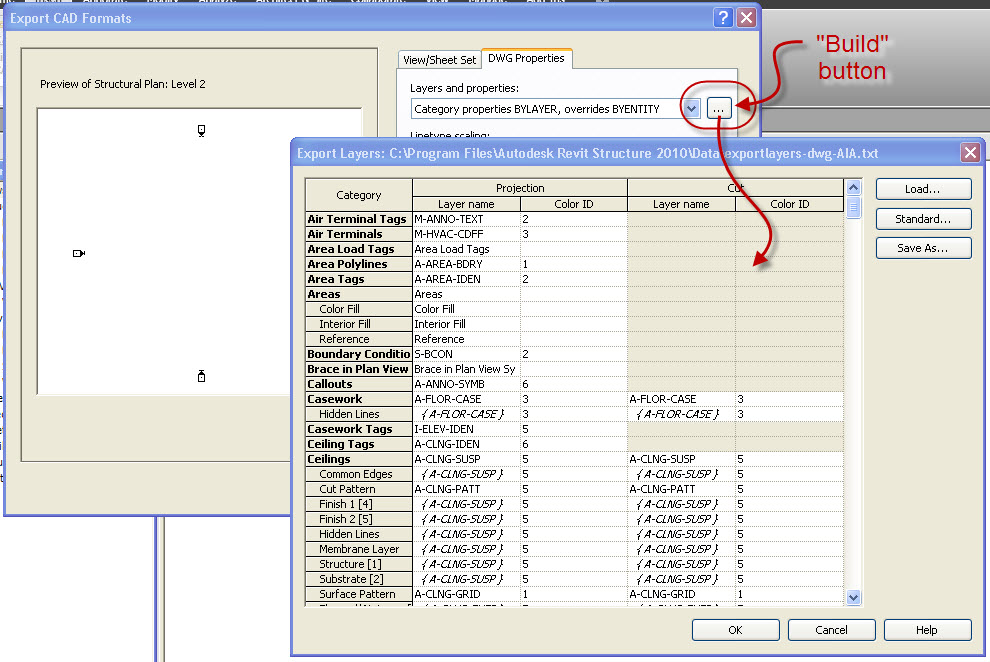Select the Structure [1] subcategory

[359, 564]
